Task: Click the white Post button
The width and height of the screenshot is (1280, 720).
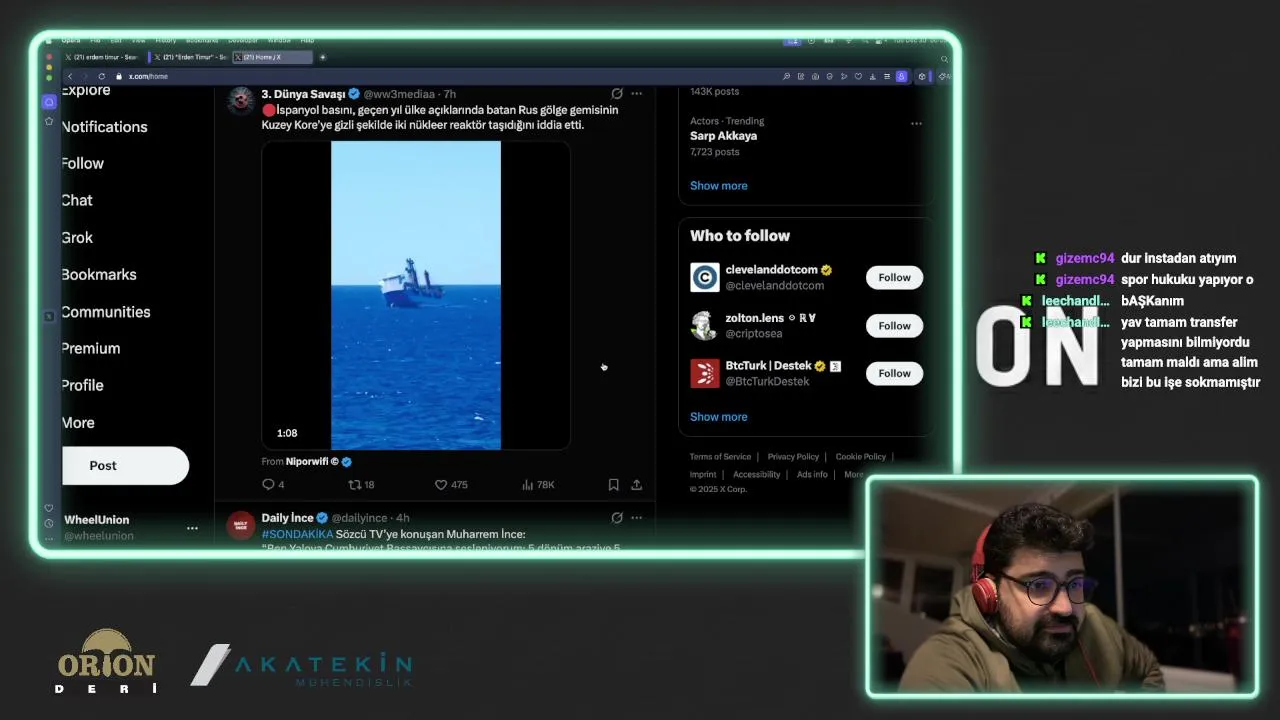Action: pos(125,466)
